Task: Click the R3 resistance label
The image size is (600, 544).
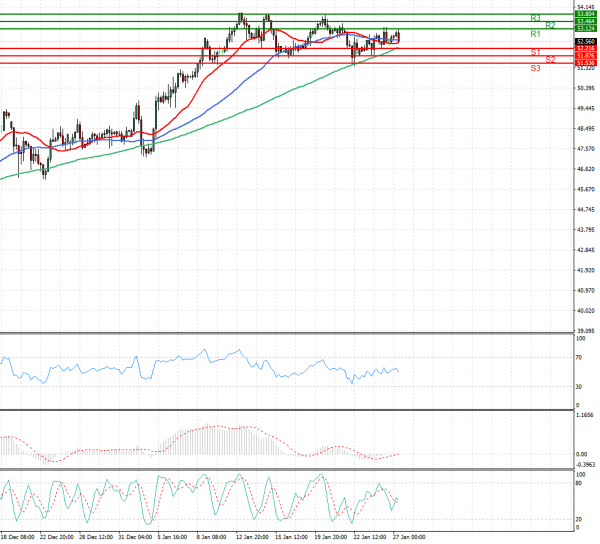Action: pos(535,18)
